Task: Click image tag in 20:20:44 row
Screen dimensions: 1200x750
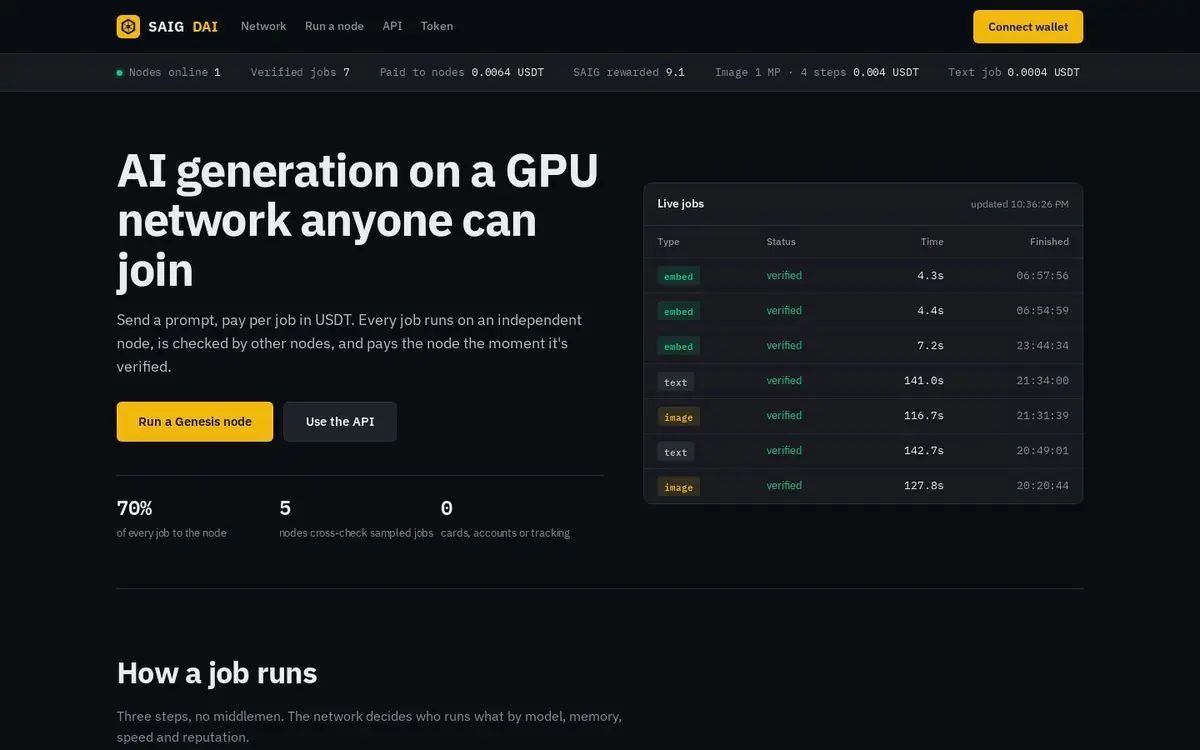Action: click(x=678, y=487)
